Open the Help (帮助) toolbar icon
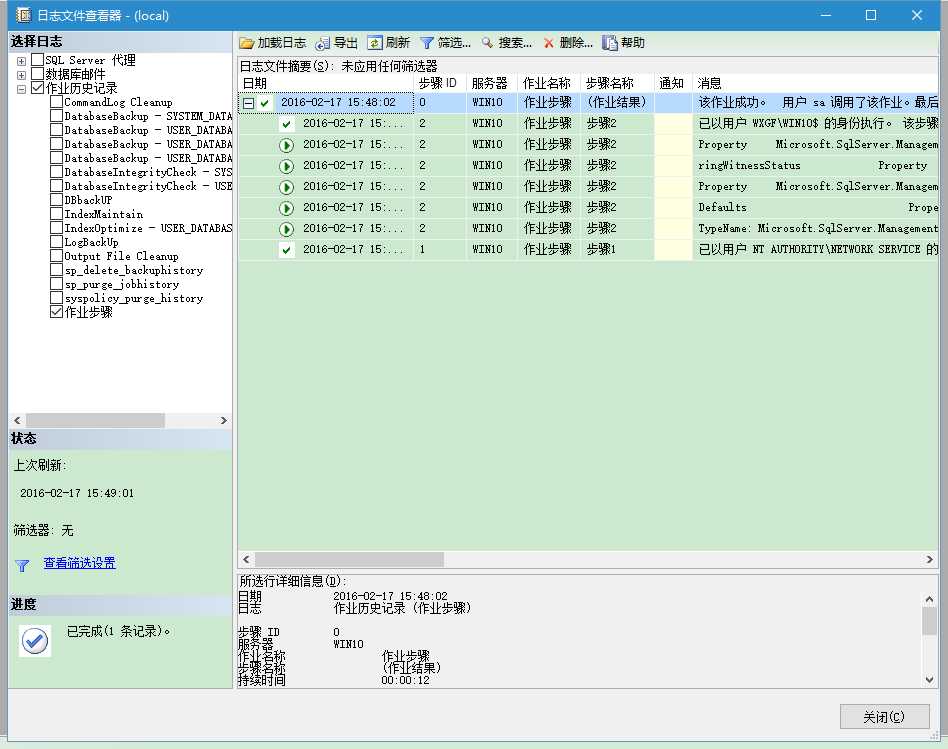 (x=610, y=43)
